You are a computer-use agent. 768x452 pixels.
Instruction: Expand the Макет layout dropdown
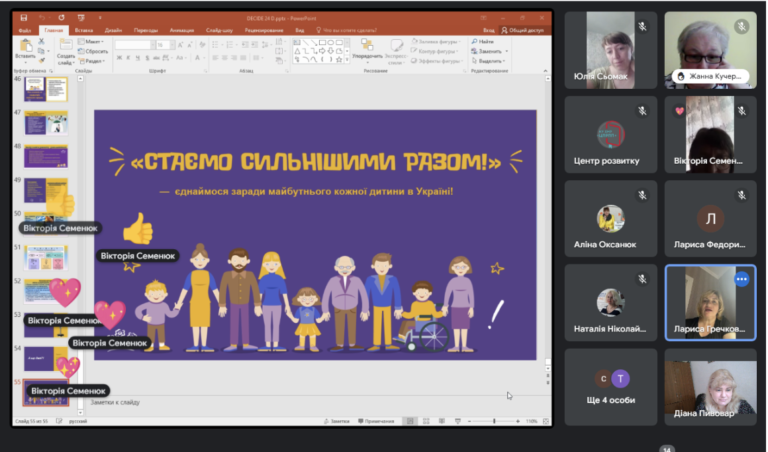(x=91, y=42)
